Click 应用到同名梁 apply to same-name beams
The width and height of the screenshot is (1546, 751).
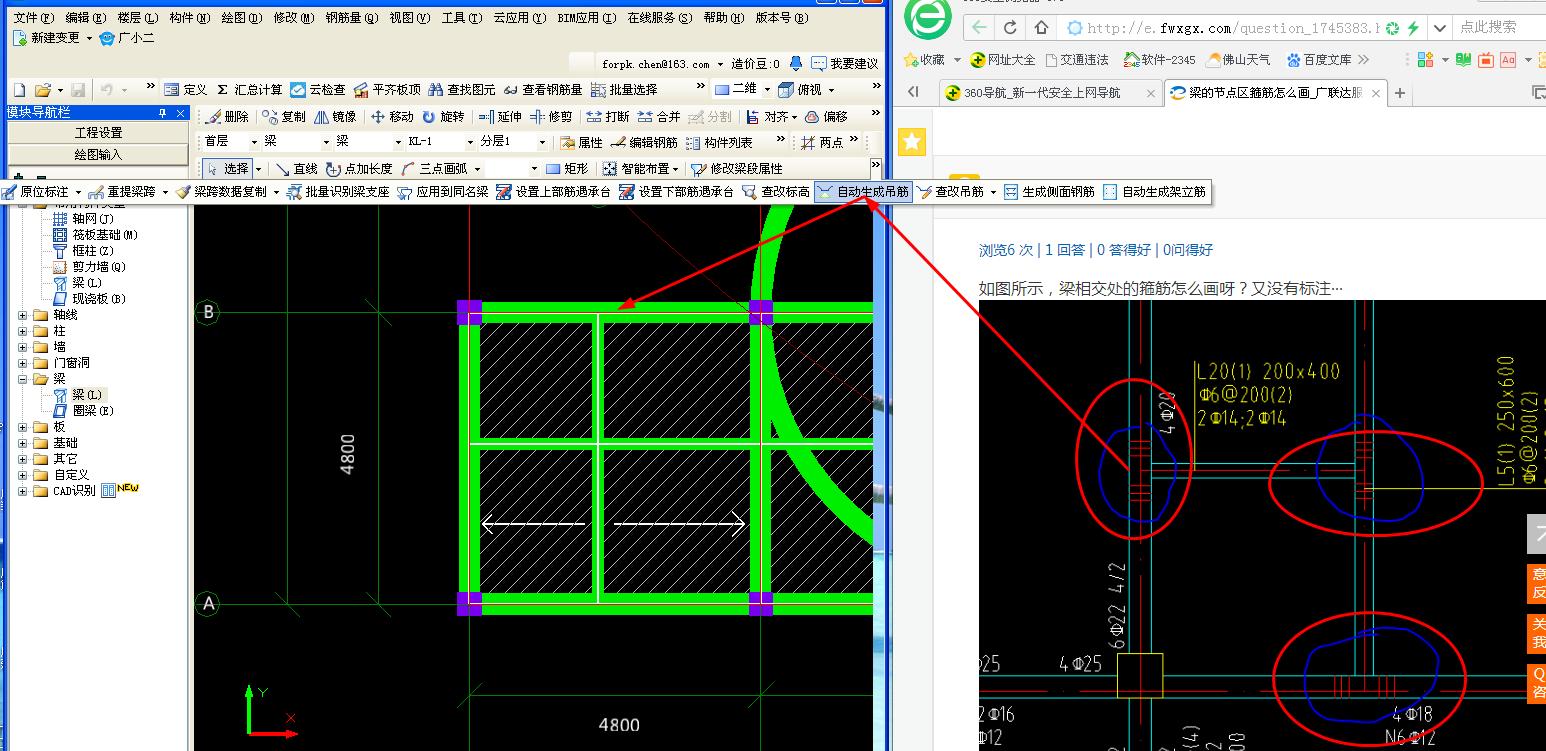point(443,191)
